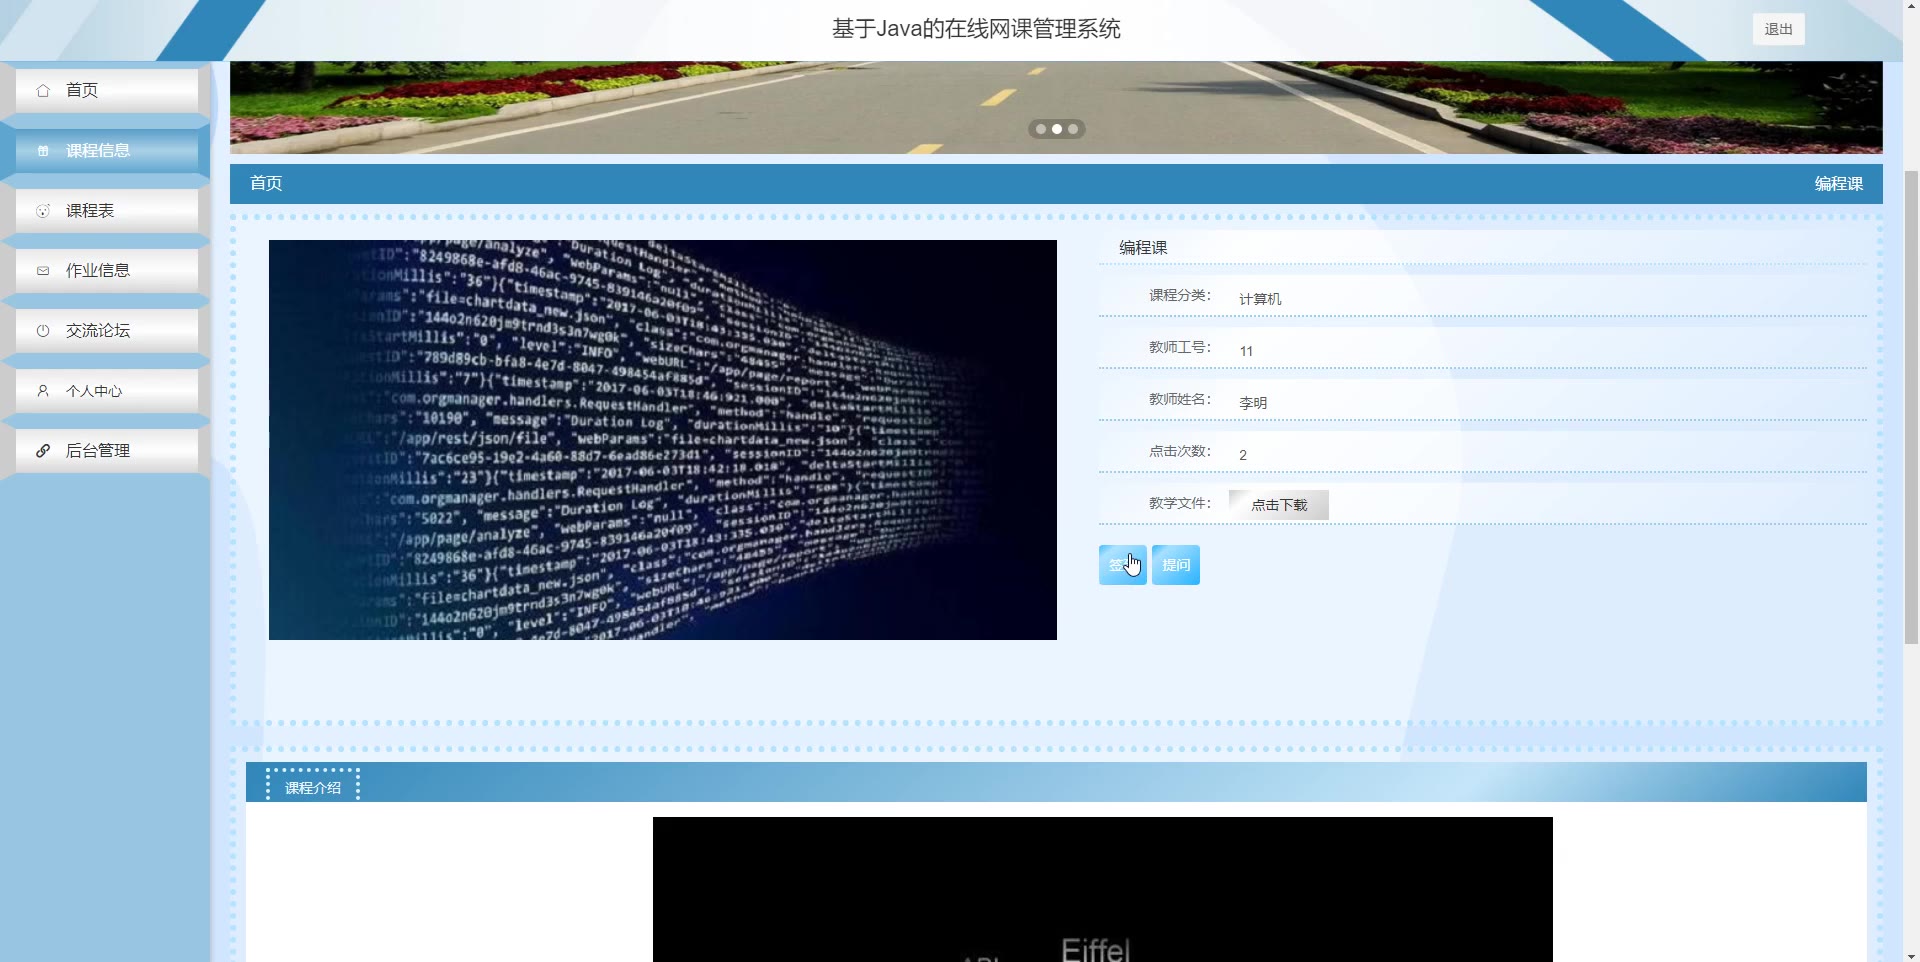Click 编程课 at the right of the breadcrumb bar
This screenshot has width=1920, height=962.
click(x=1838, y=184)
